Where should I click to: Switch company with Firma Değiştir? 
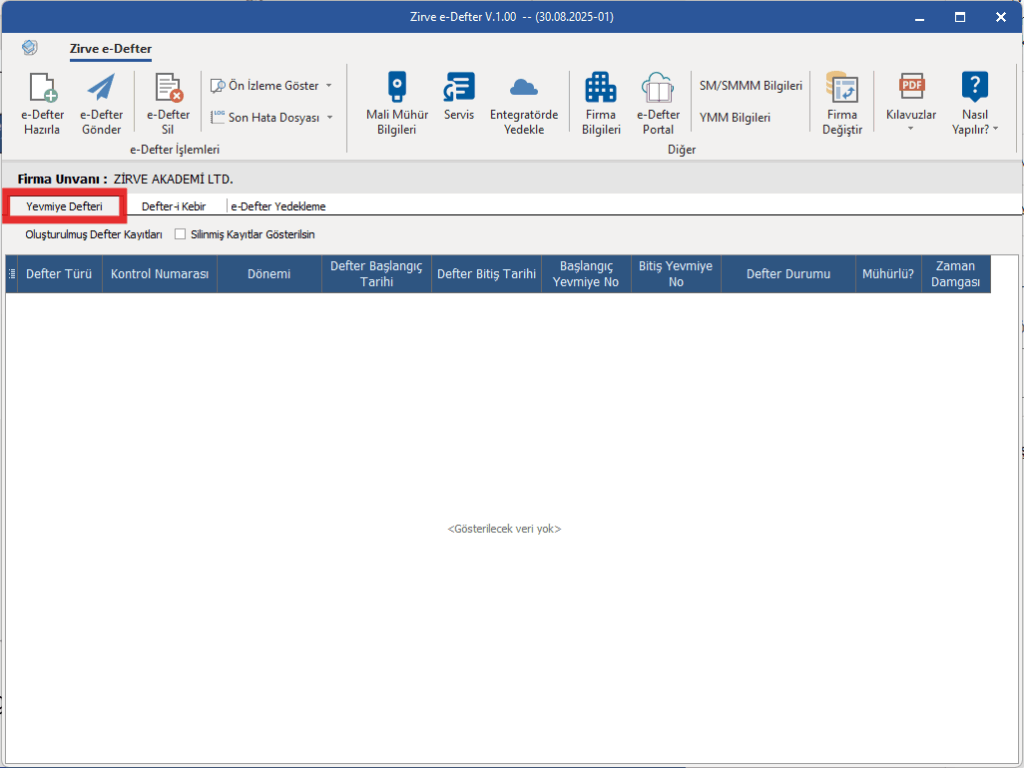pyautogui.click(x=842, y=103)
